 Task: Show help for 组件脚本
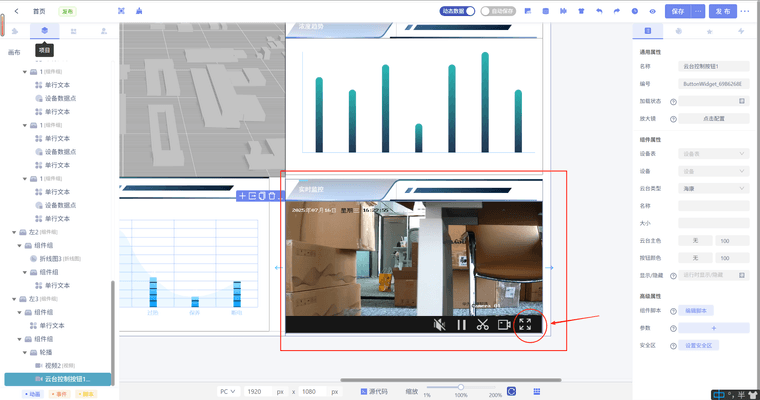(x=673, y=311)
